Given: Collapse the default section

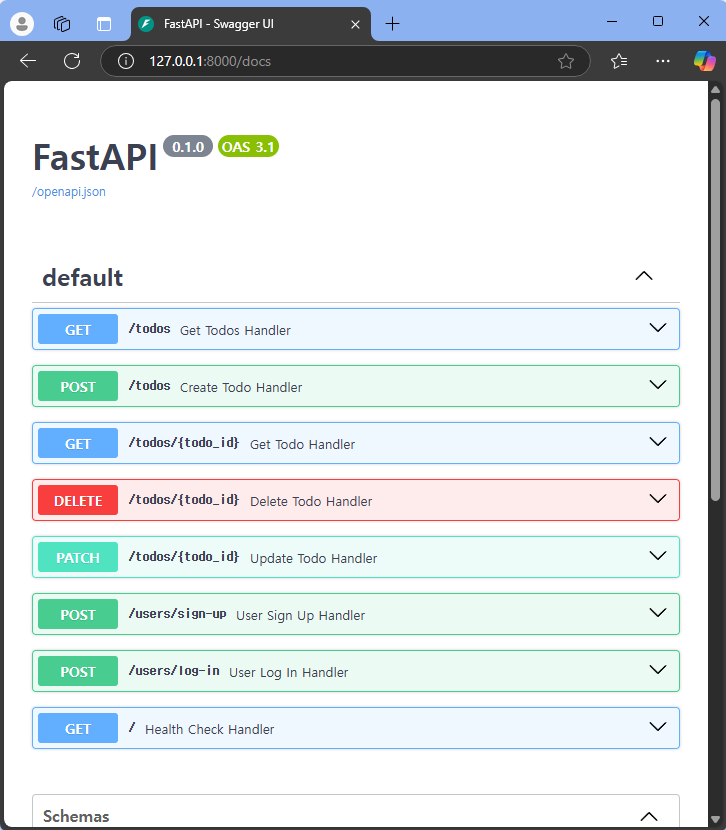Looking at the screenshot, I should 644,276.
